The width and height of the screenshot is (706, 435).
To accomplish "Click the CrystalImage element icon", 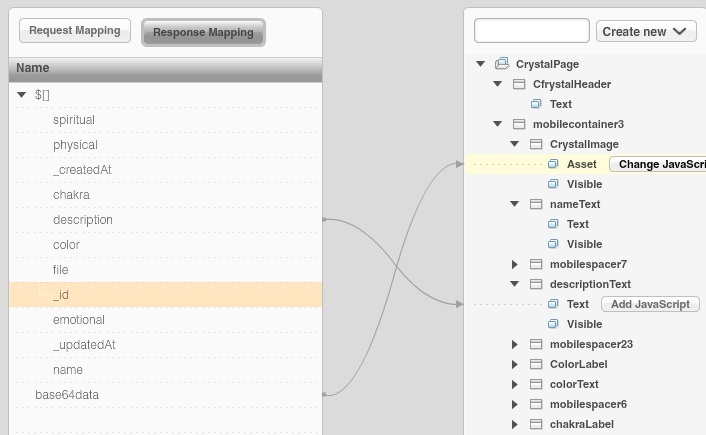I will click(x=536, y=144).
